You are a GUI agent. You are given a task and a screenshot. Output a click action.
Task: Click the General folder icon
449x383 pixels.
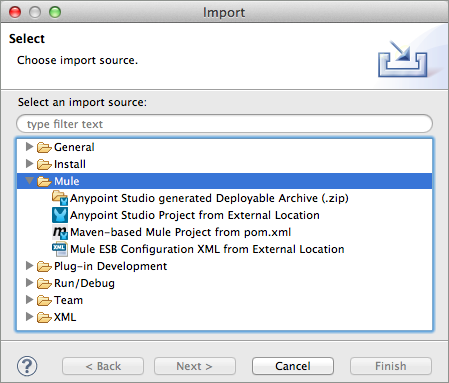(44, 147)
